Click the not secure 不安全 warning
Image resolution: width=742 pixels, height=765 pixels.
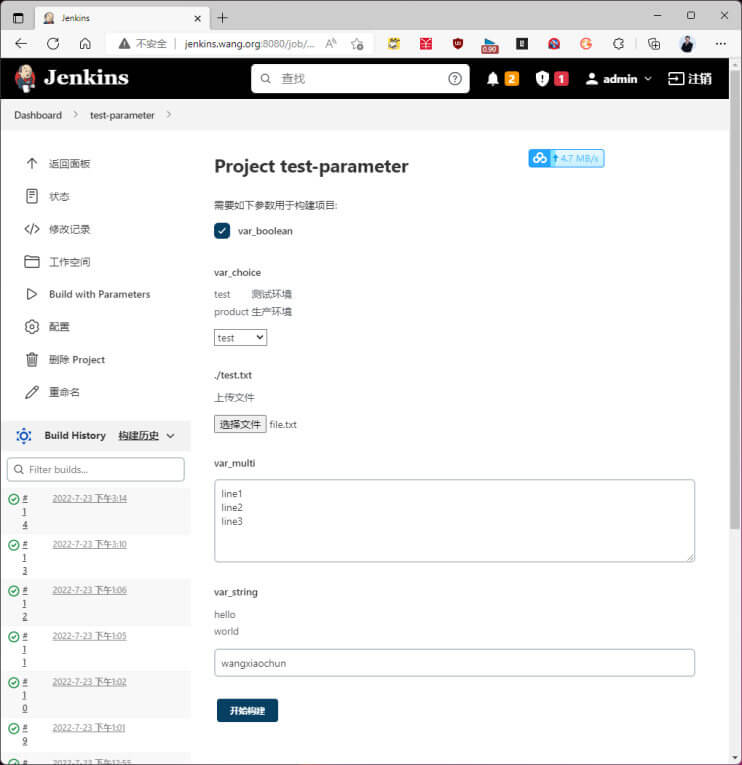click(142, 44)
